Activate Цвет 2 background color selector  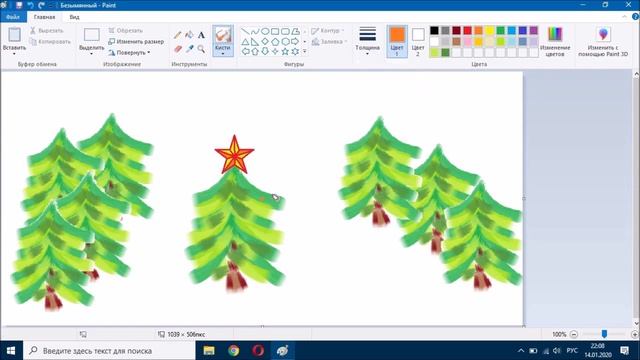coord(418,41)
